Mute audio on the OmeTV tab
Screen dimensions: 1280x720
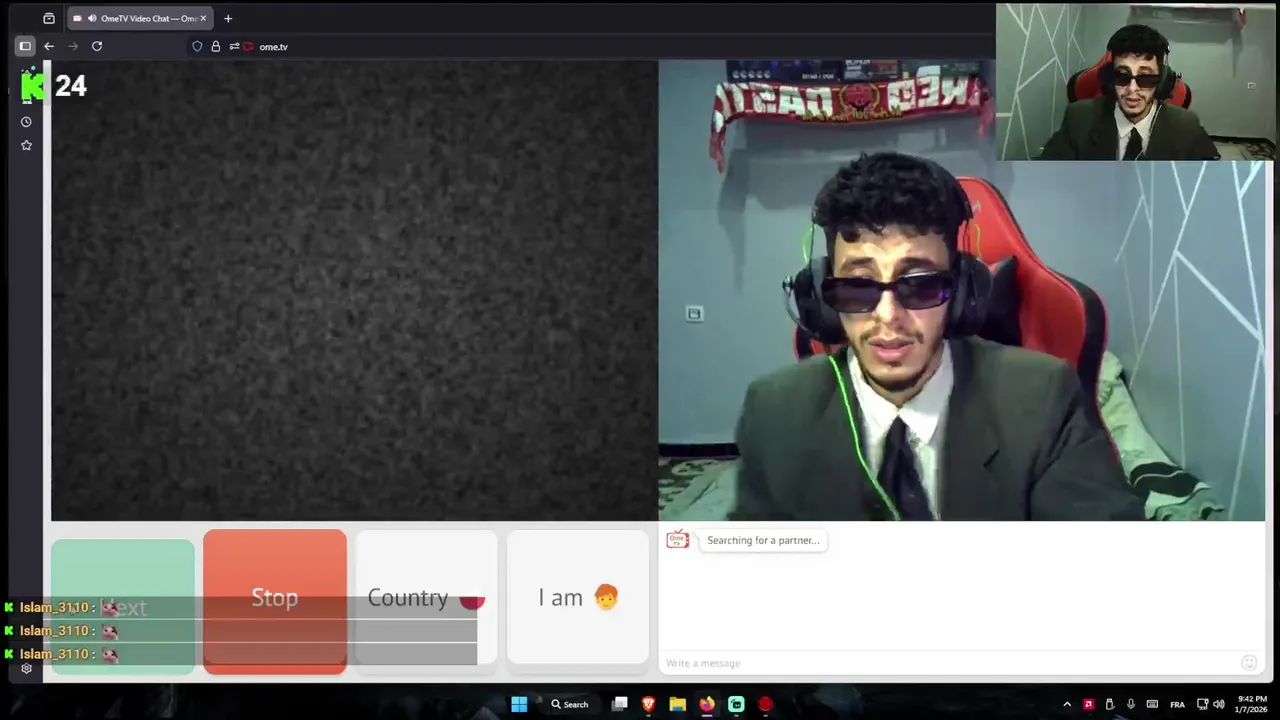point(93,18)
